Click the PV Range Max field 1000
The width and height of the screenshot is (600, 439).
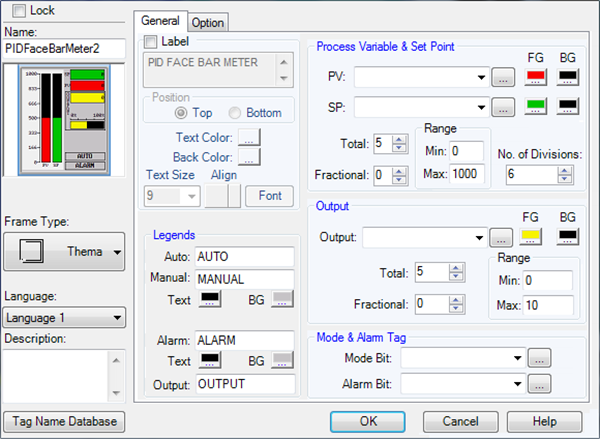point(467,174)
